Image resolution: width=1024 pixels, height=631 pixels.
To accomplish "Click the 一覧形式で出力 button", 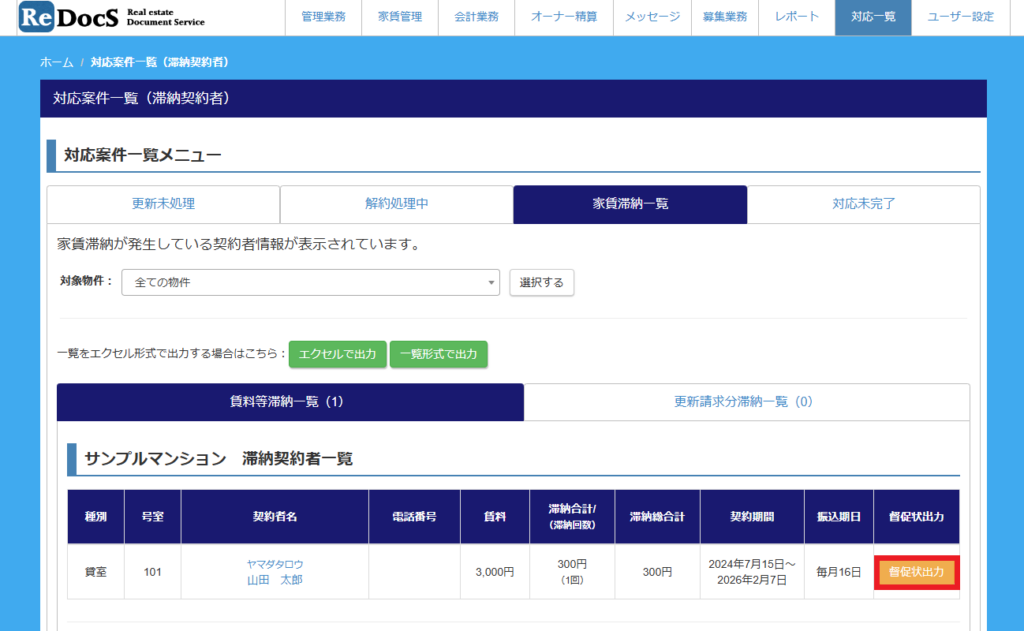I will 439,354.
